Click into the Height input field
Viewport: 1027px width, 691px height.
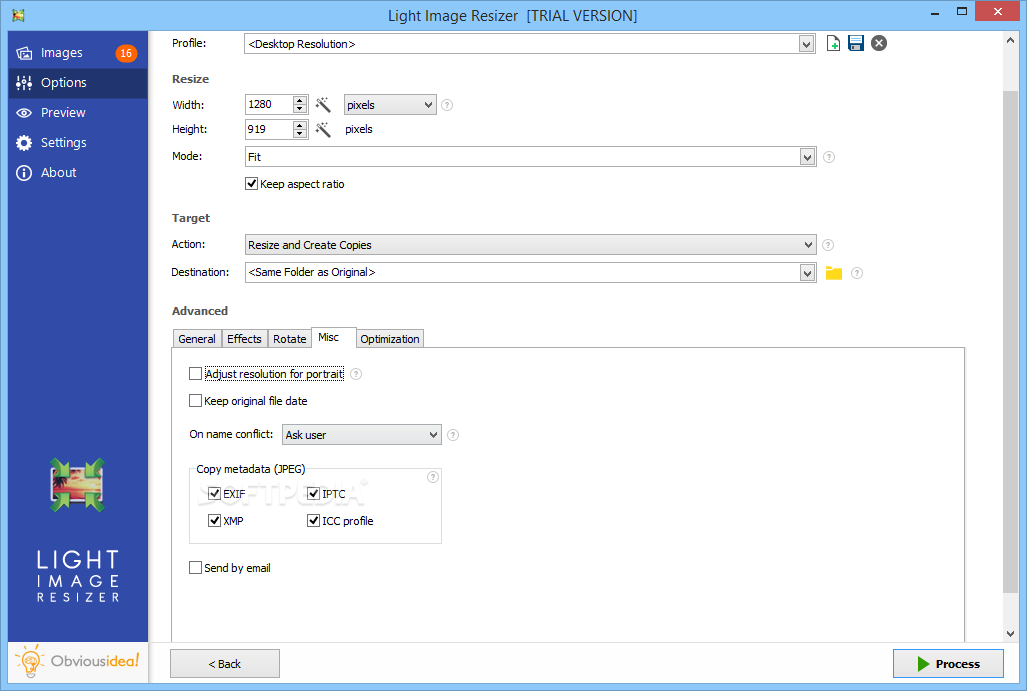(269, 129)
